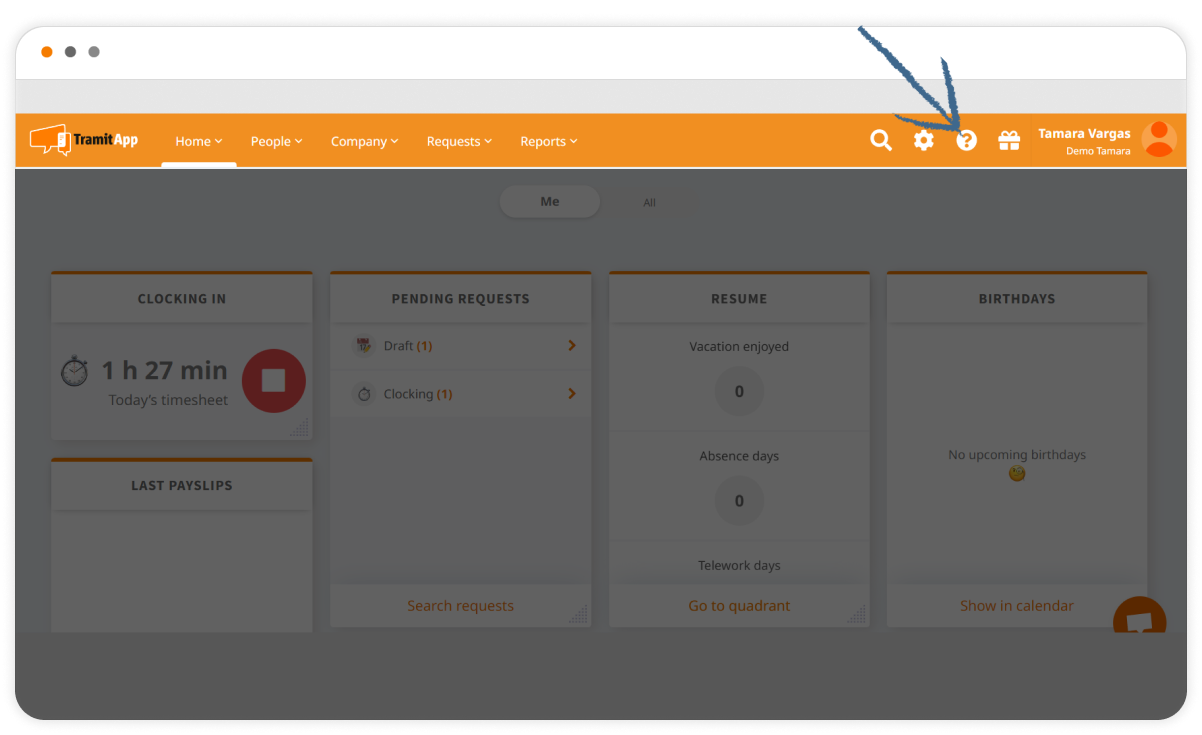Stop the timer with red stop button
The height and width of the screenshot is (735, 1202).
tap(274, 381)
